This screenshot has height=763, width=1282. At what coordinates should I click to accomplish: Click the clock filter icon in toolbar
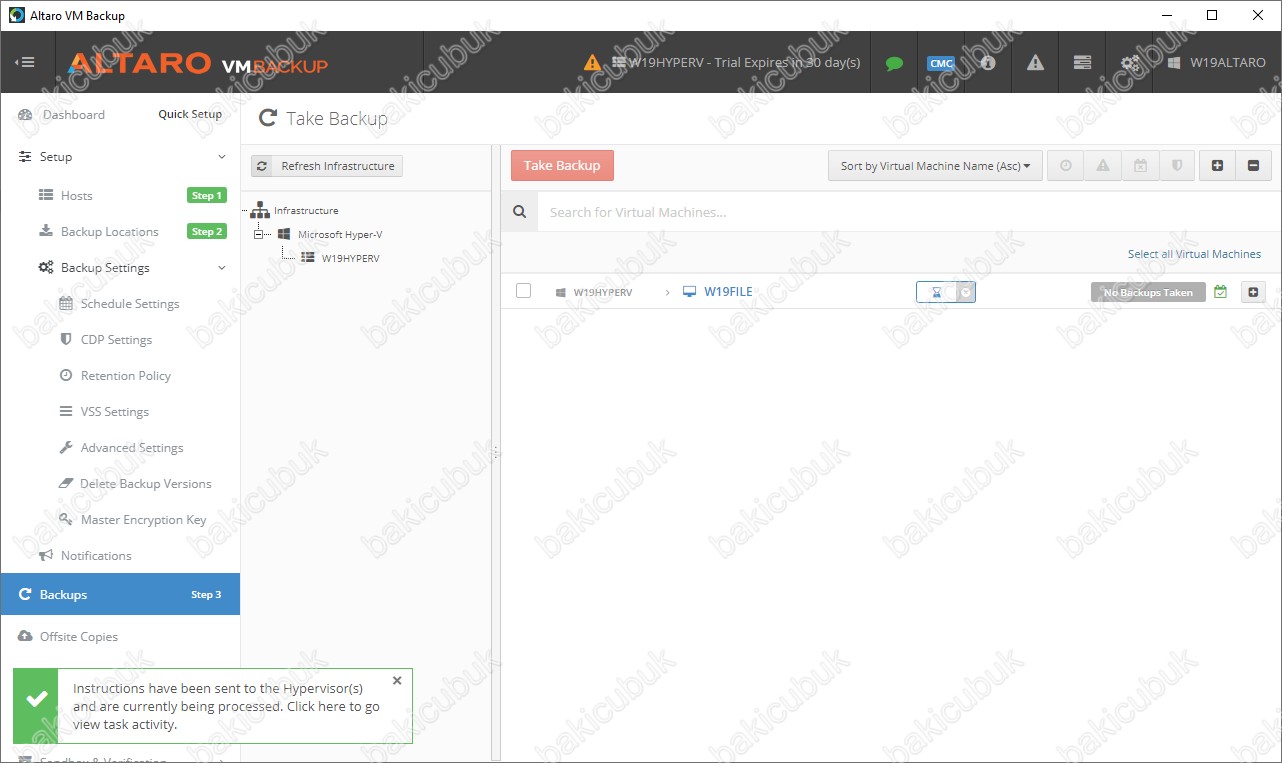[x=1066, y=166]
